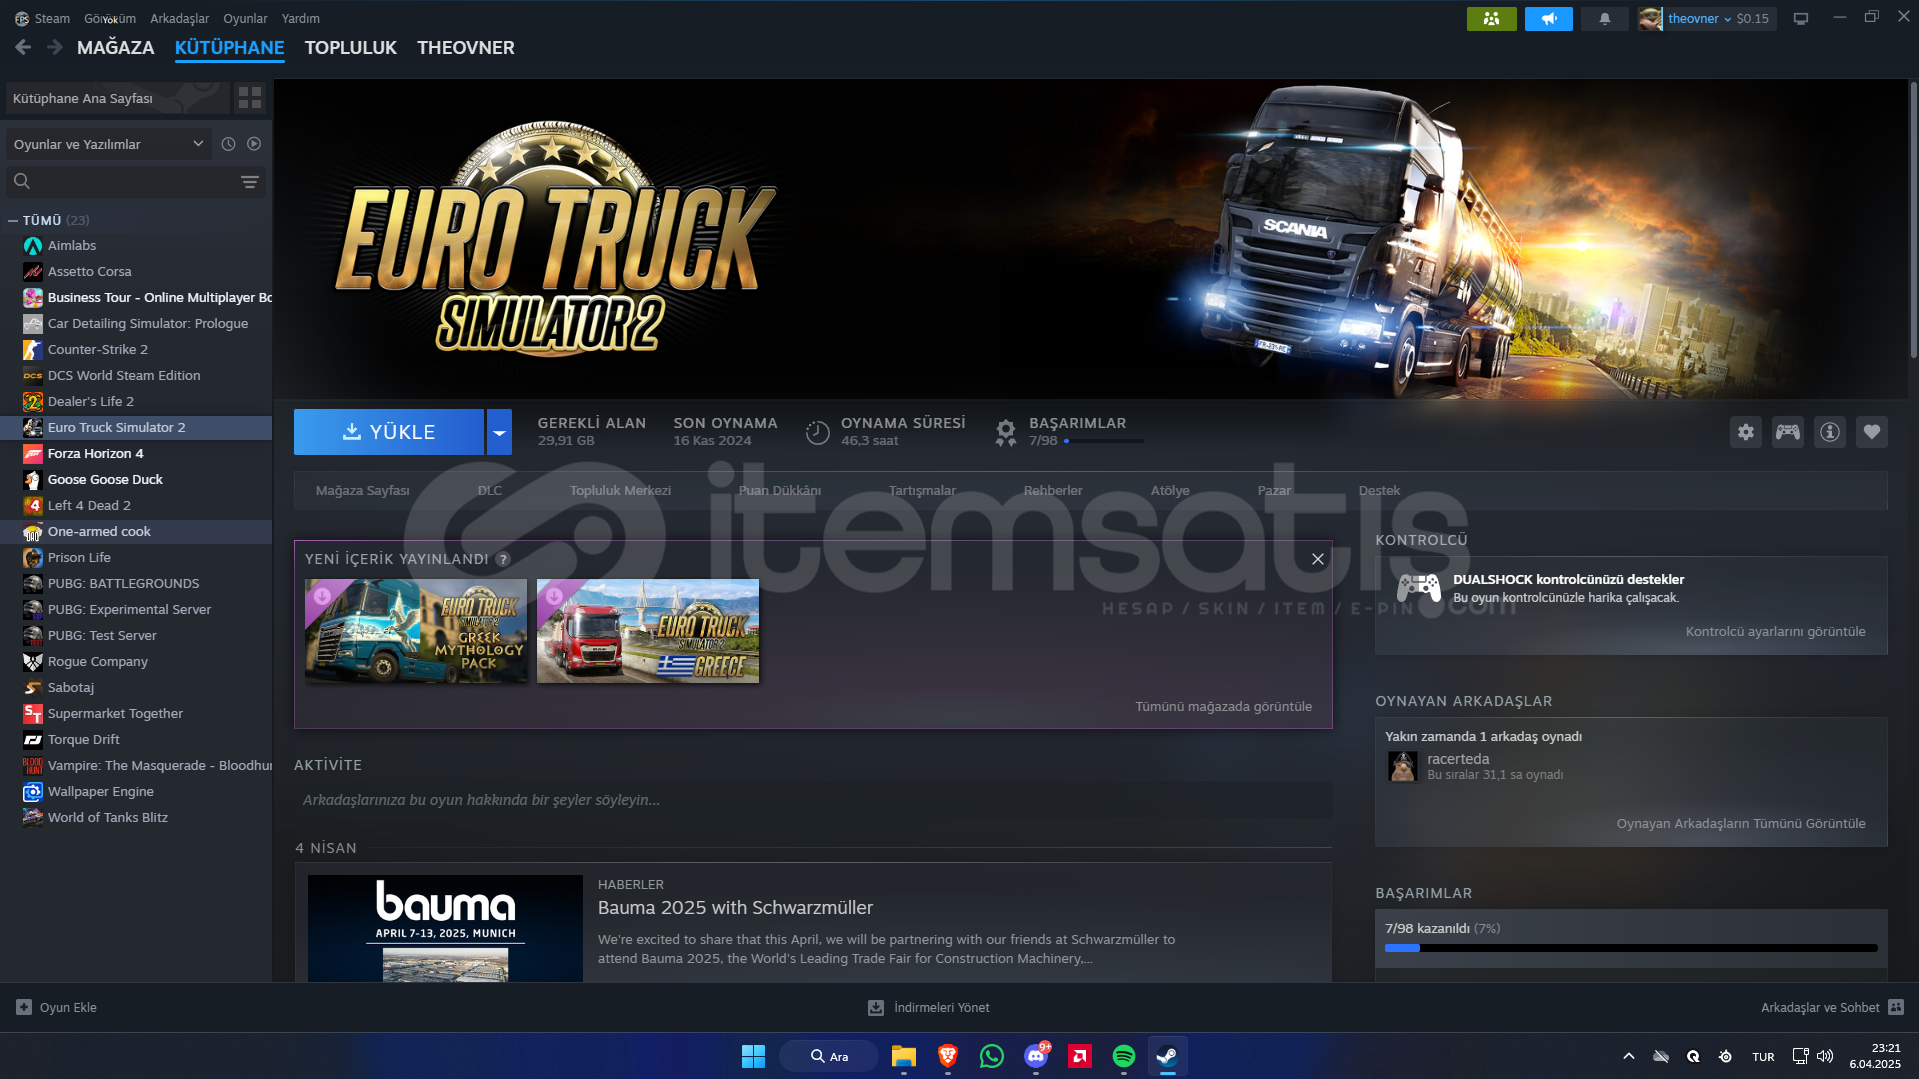Open the Oyunlar menu
The height and width of the screenshot is (1079, 1919).
245,18
